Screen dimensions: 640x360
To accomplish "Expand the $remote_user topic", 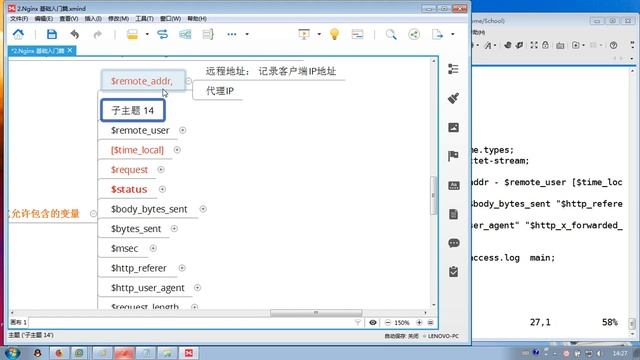I will point(182,130).
